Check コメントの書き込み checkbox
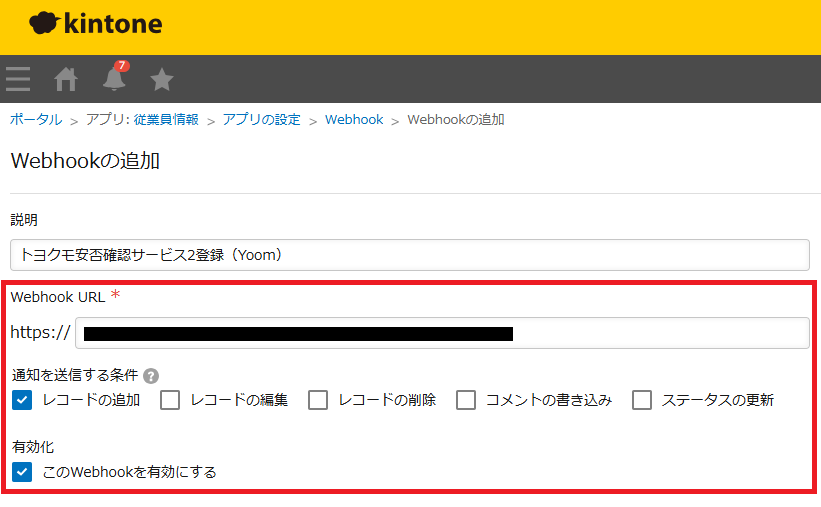Screen dimensions: 821x507 pyautogui.click(x=466, y=400)
